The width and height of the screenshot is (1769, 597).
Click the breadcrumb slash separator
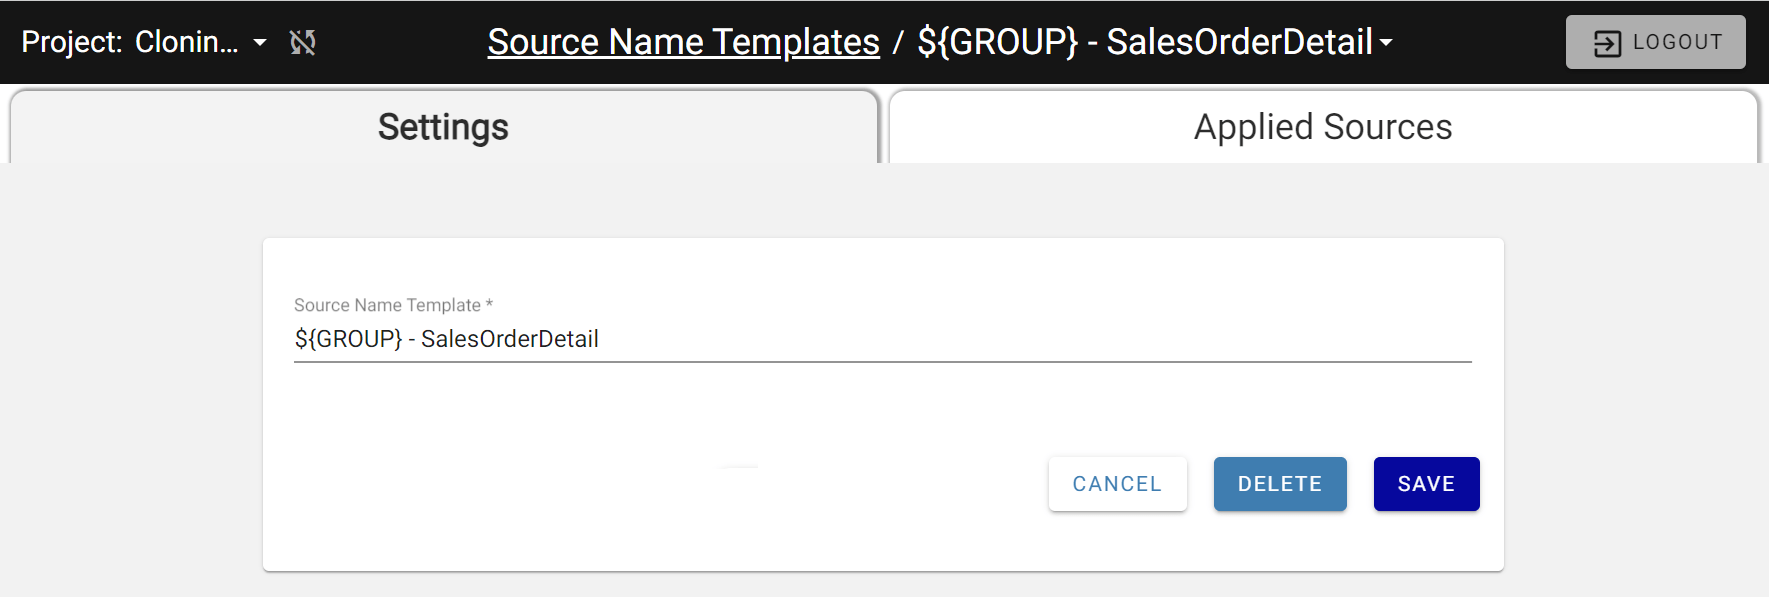click(x=898, y=42)
